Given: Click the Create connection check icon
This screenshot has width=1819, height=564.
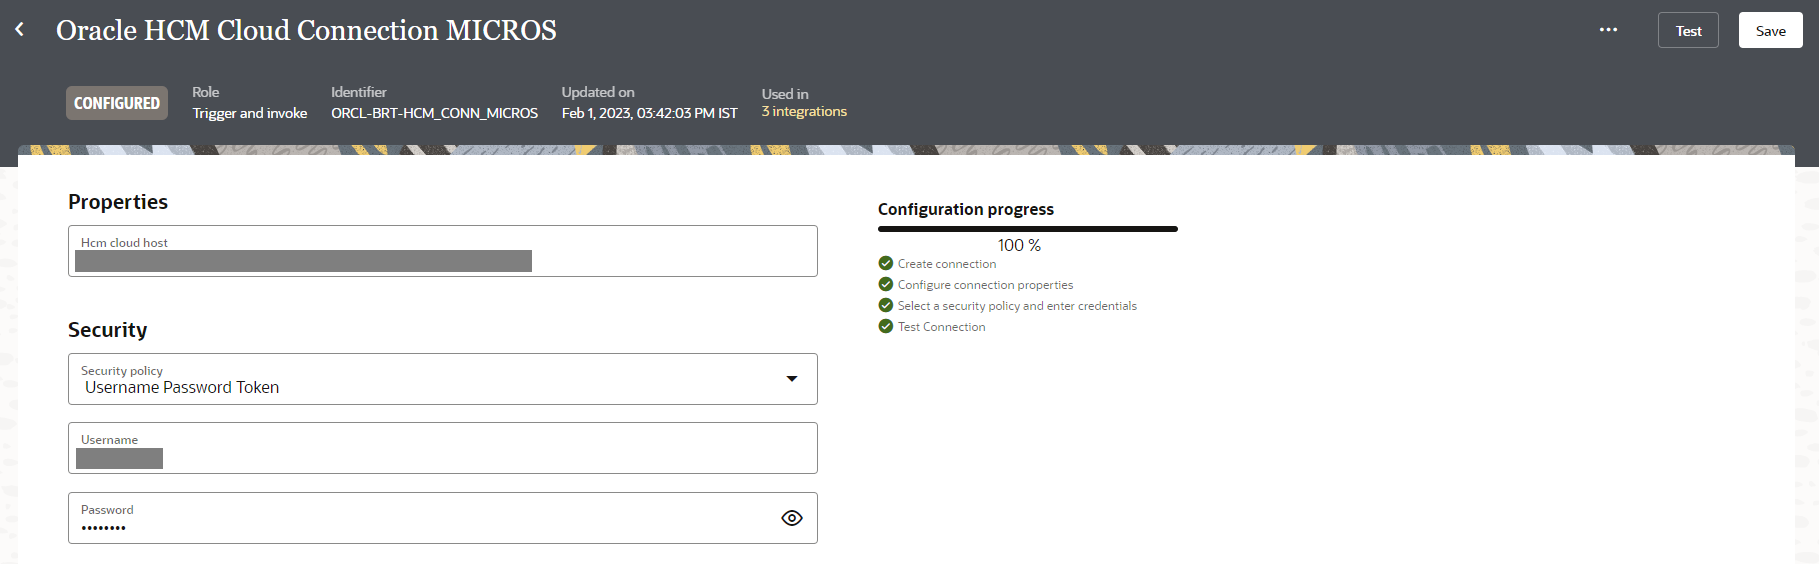Looking at the screenshot, I should (885, 263).
